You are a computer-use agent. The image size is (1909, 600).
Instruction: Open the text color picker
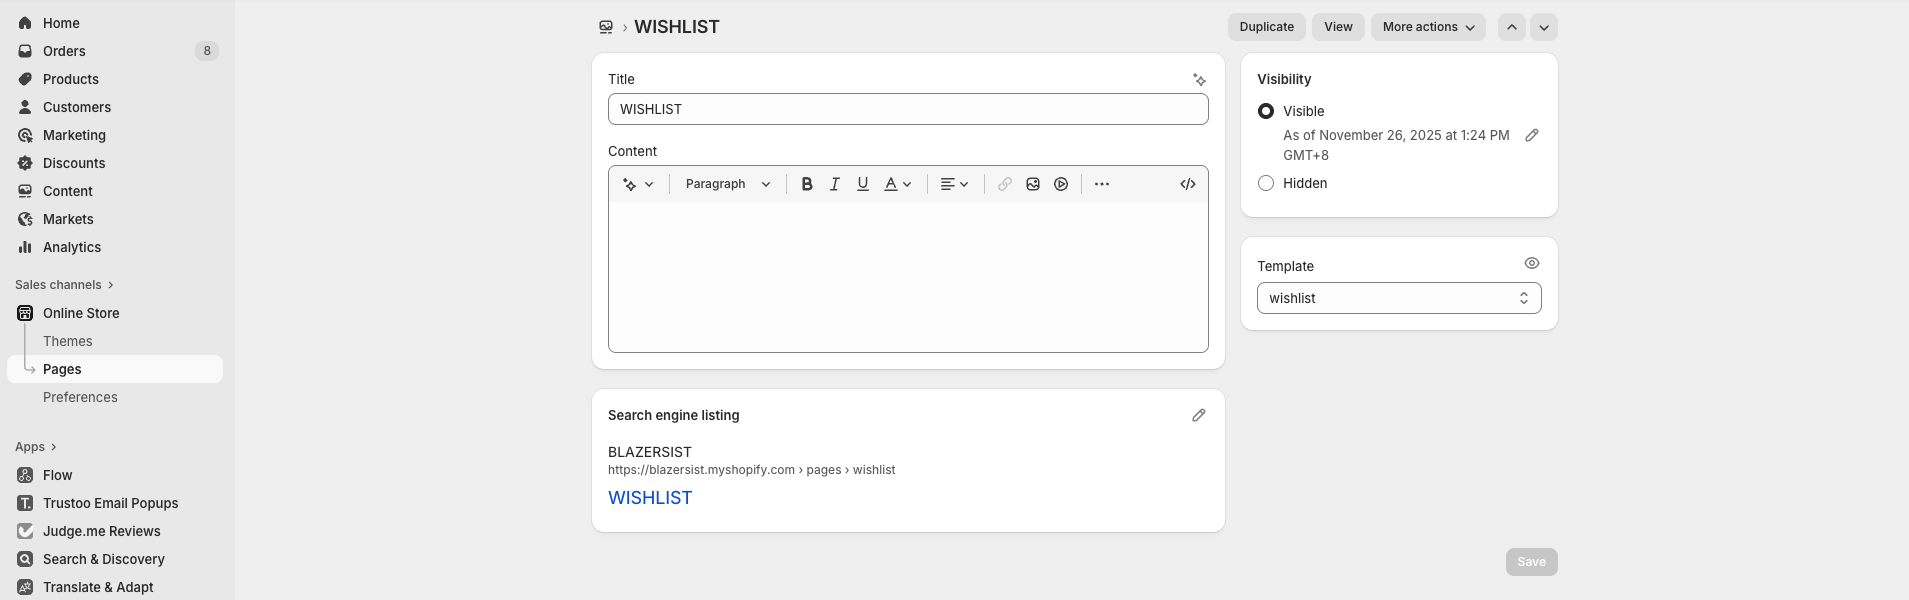point(898,184)
